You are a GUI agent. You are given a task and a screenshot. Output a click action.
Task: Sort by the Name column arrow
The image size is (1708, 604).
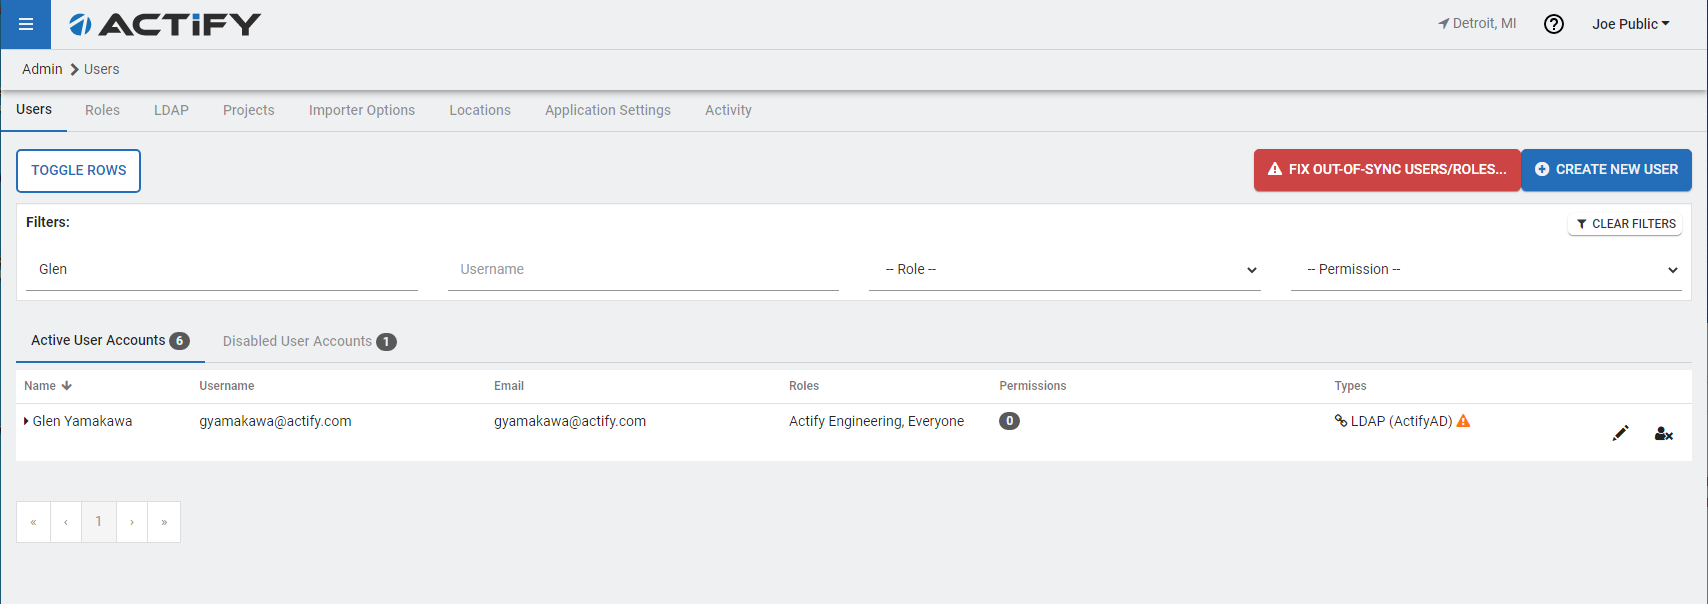(67, 386)
